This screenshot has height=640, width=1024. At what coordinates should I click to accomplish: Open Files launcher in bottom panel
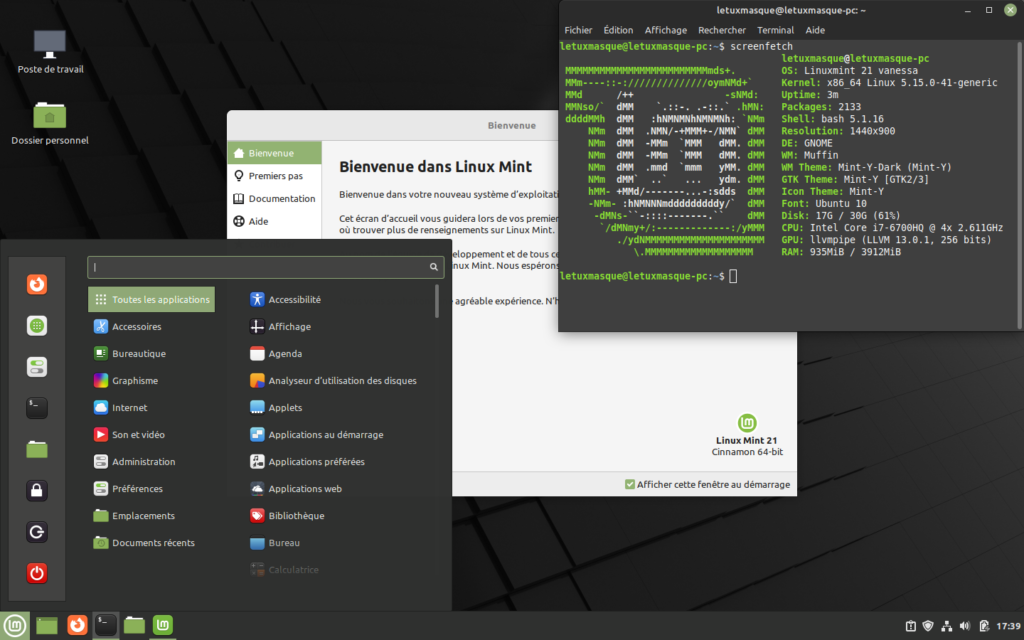tap(135, 626)
